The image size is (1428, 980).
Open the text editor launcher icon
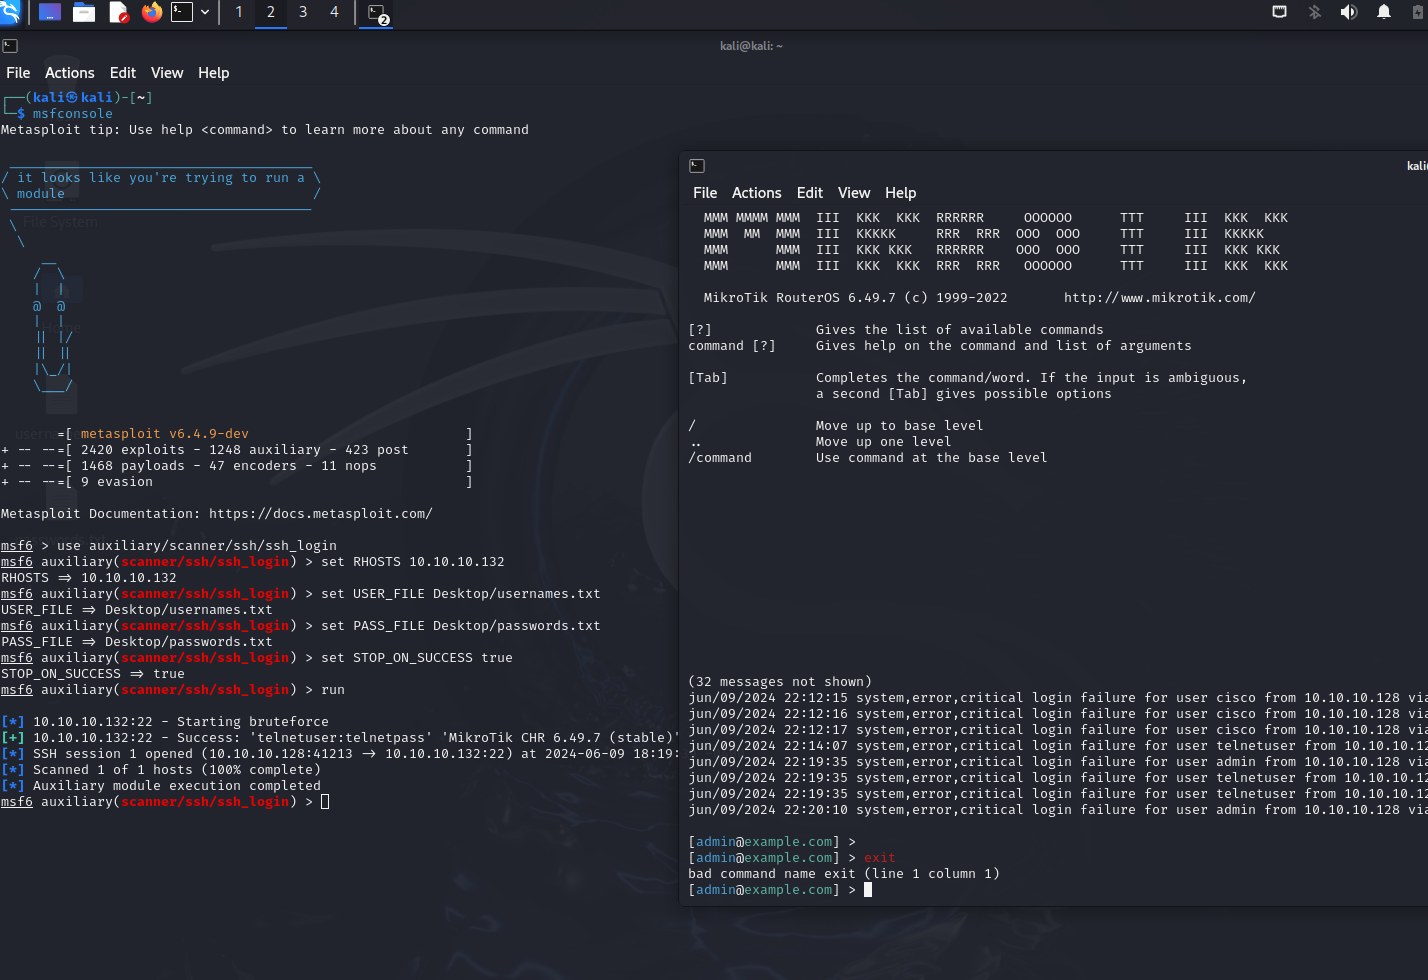point(119,12)
